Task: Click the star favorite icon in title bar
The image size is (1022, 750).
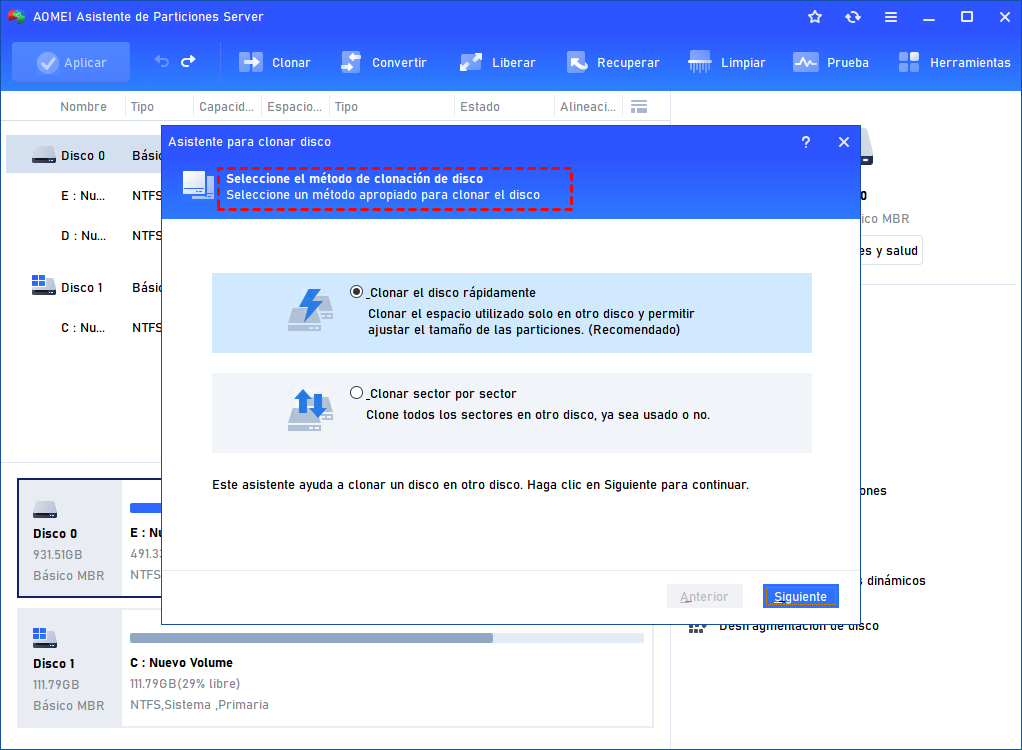Action: tap(815, 17)
